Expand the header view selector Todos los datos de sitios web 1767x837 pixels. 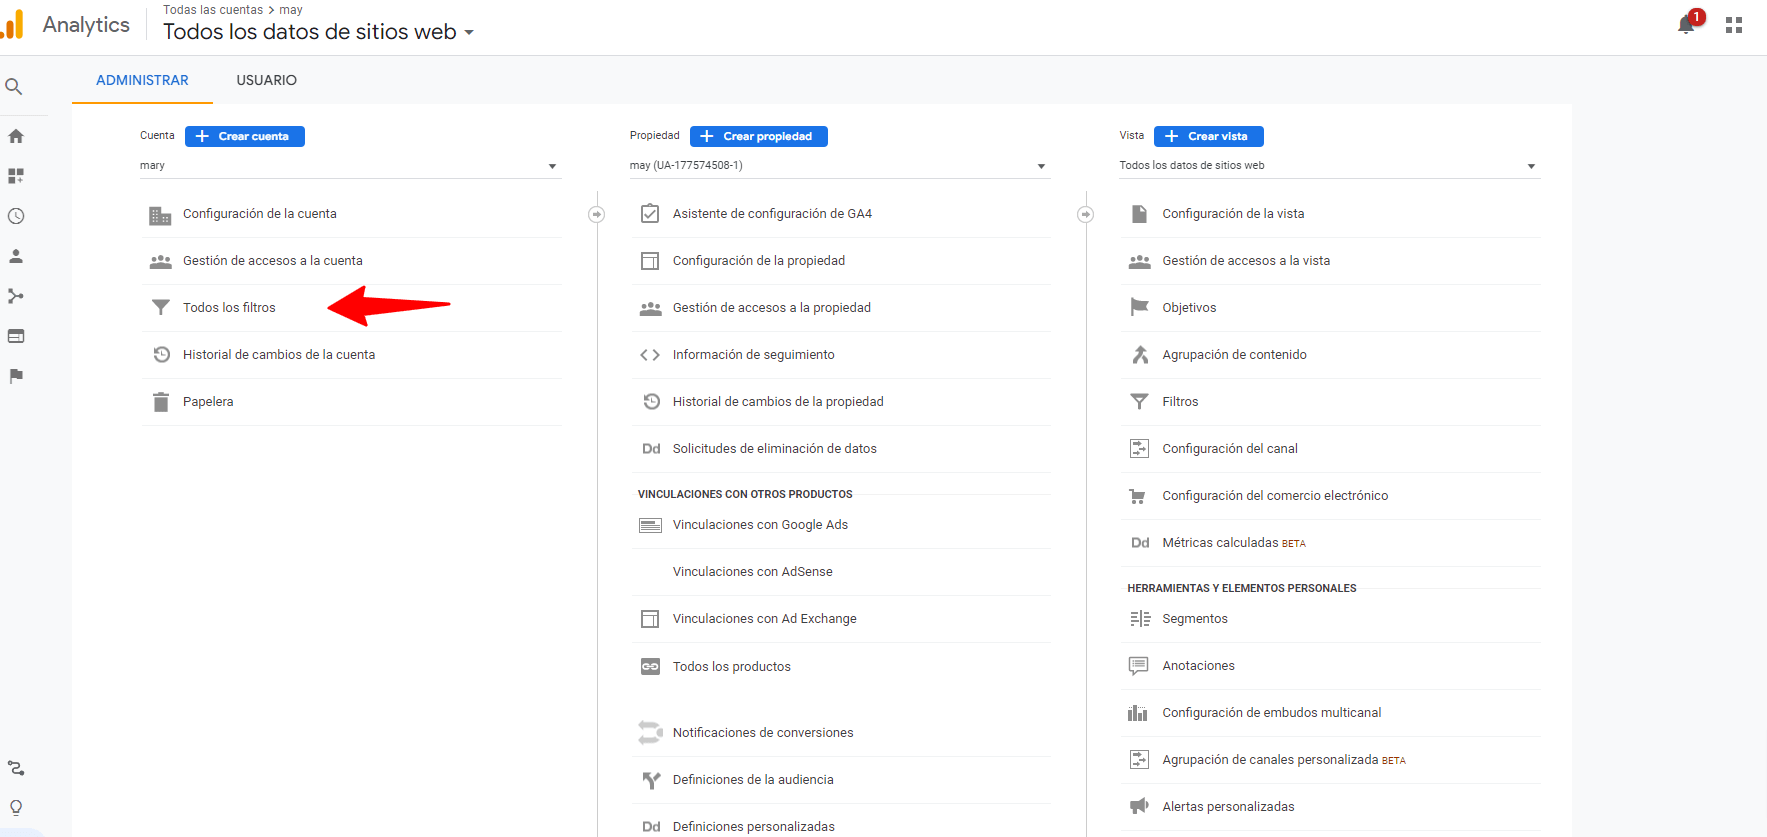[318, 32]
